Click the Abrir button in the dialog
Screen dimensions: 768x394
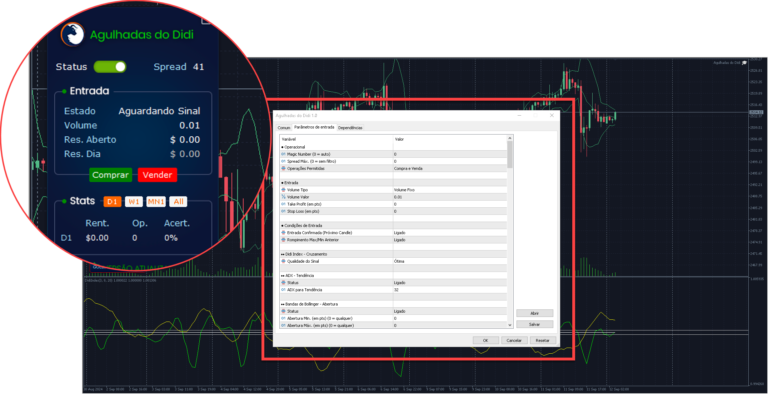pyautogui.click(x=534, y=313)
